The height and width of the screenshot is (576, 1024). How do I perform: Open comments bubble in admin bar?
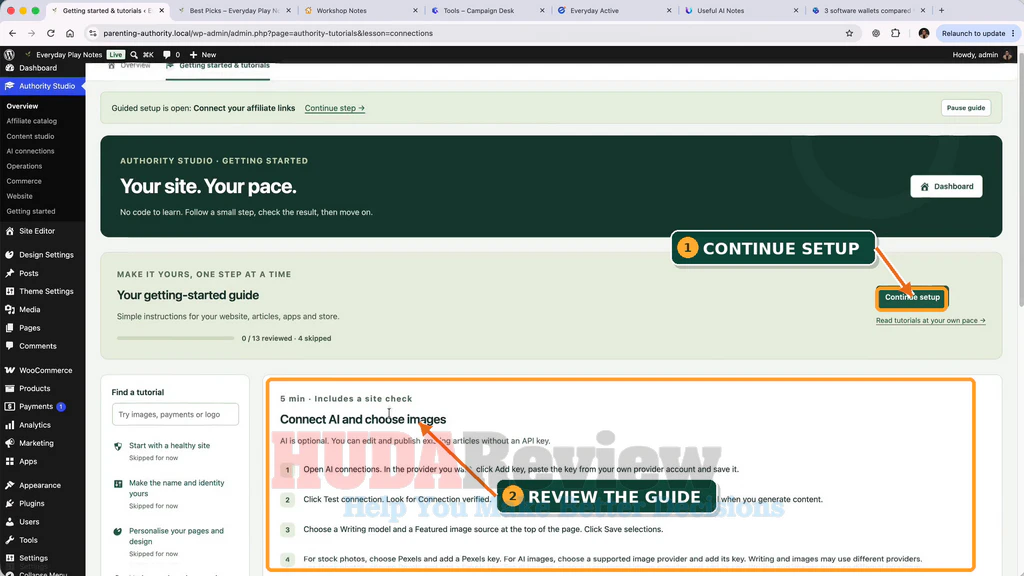[171, 55]
